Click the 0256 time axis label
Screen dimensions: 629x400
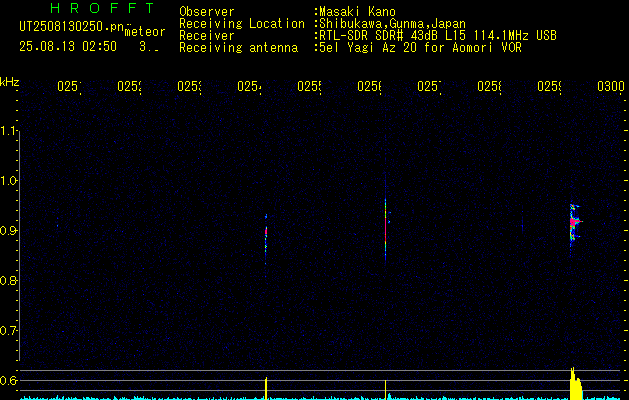point(369,86)
